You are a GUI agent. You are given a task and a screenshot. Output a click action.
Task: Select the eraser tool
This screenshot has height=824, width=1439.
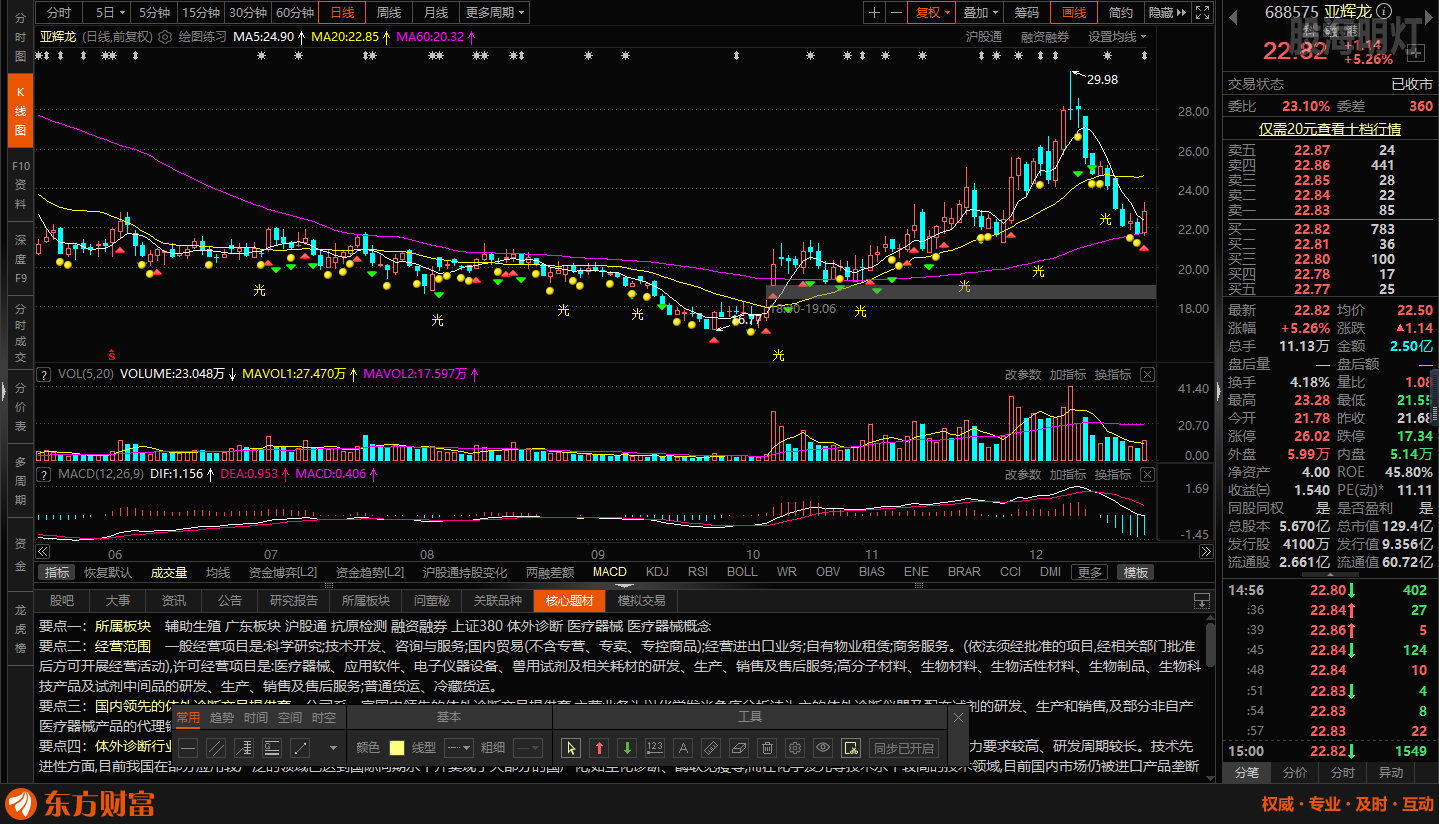738,747
